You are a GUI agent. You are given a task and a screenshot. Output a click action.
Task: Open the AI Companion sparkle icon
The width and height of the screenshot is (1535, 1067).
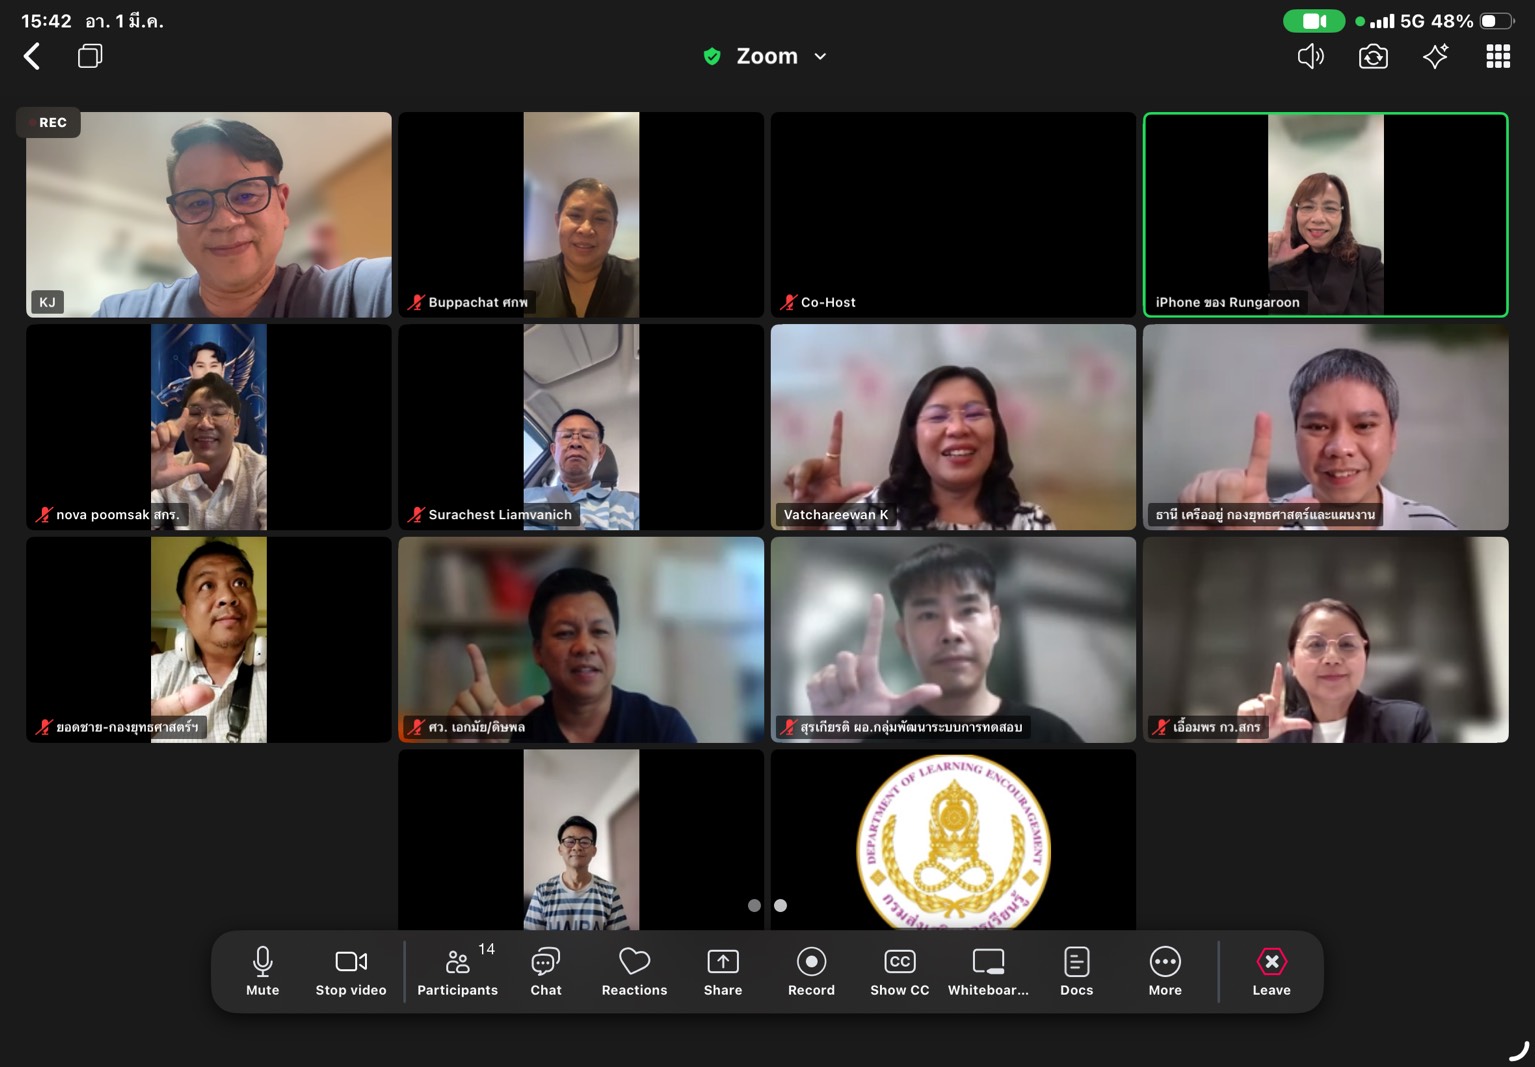click(1435, 57)
